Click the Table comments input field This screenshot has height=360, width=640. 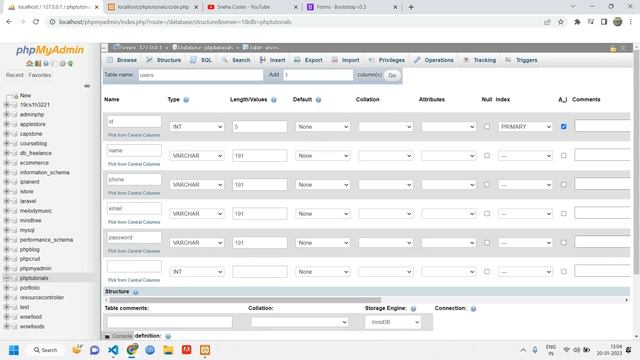click(169, 322)
